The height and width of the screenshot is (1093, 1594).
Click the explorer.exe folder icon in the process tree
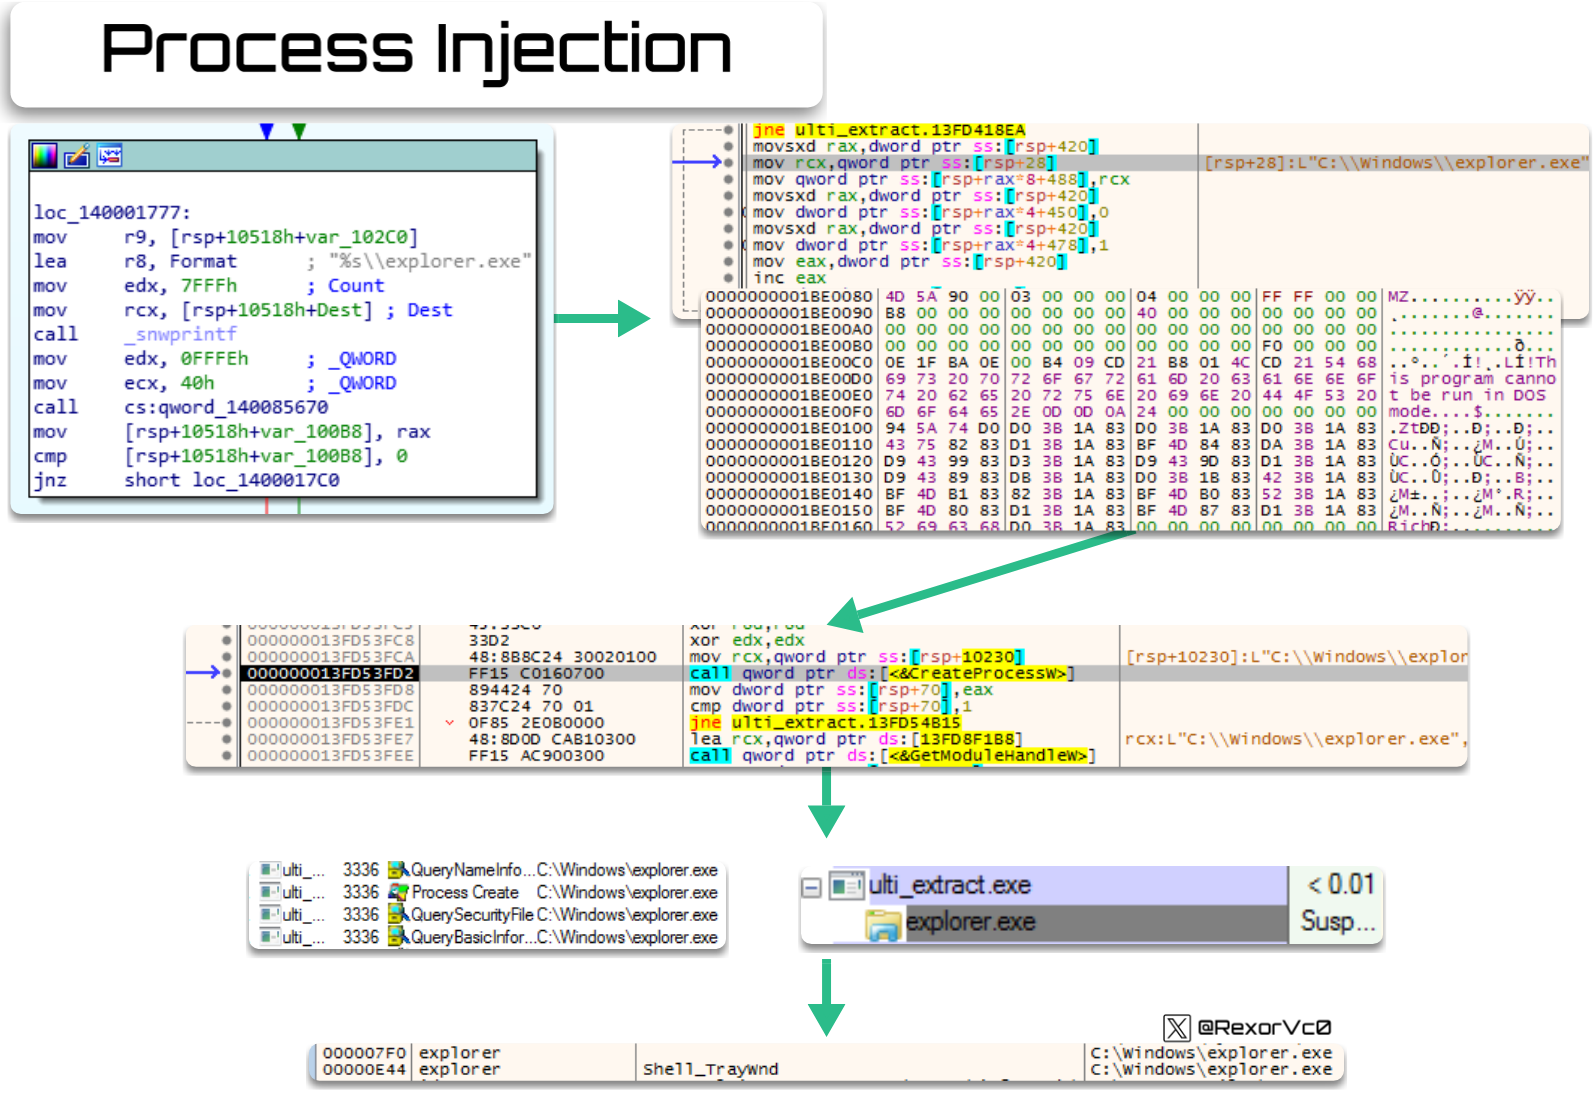[883, 924]
